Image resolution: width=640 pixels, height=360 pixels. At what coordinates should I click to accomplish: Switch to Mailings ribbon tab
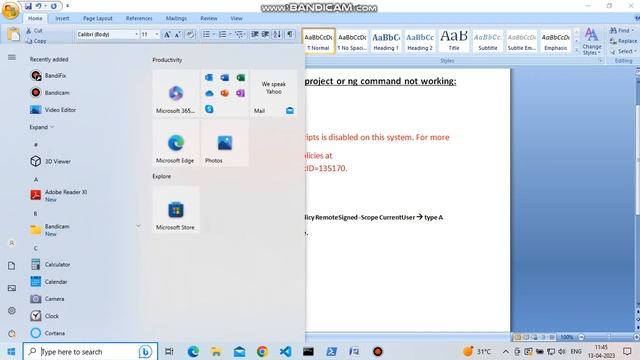[176, 18]
